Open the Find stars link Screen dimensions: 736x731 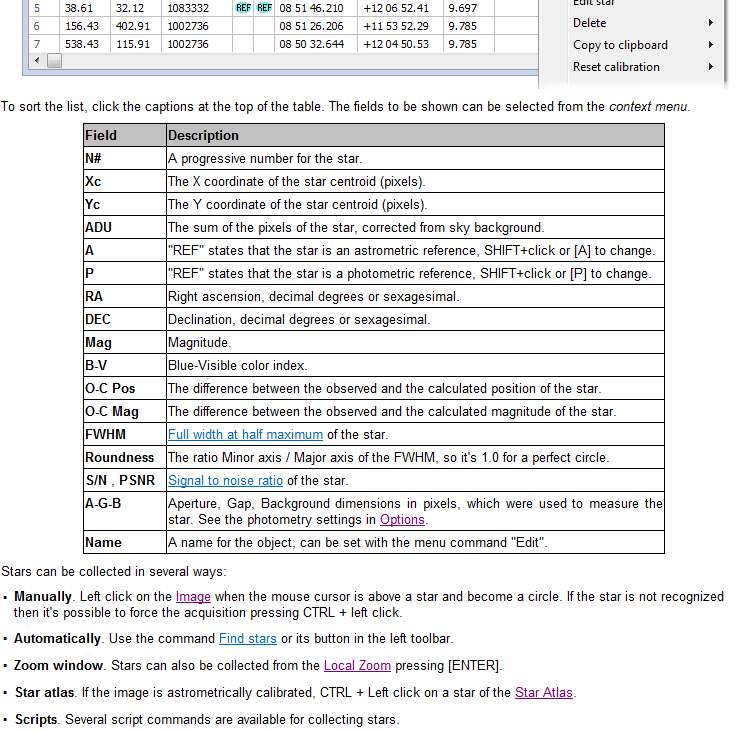[x=248, y=639]
